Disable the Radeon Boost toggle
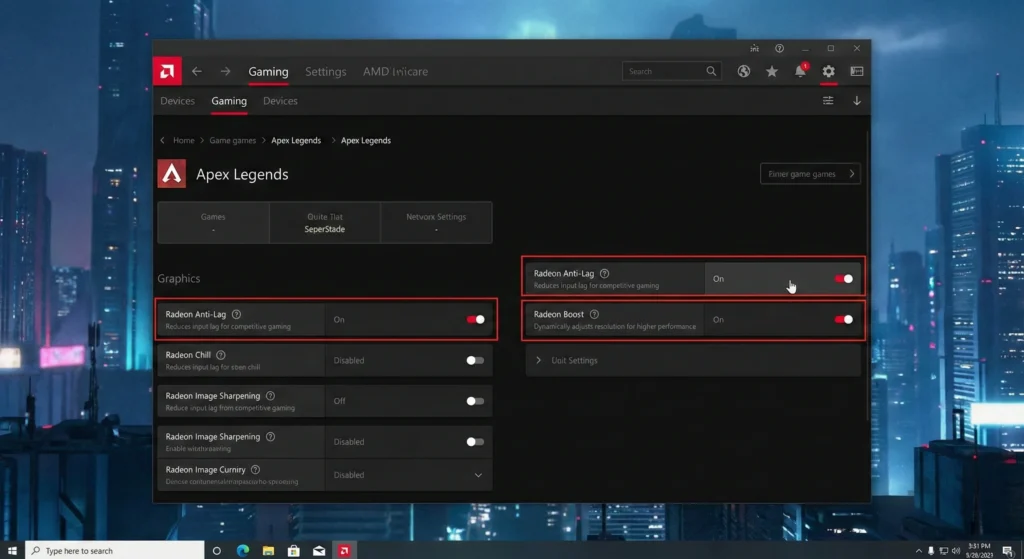1024x559 pixels. [x=844, y=319]
